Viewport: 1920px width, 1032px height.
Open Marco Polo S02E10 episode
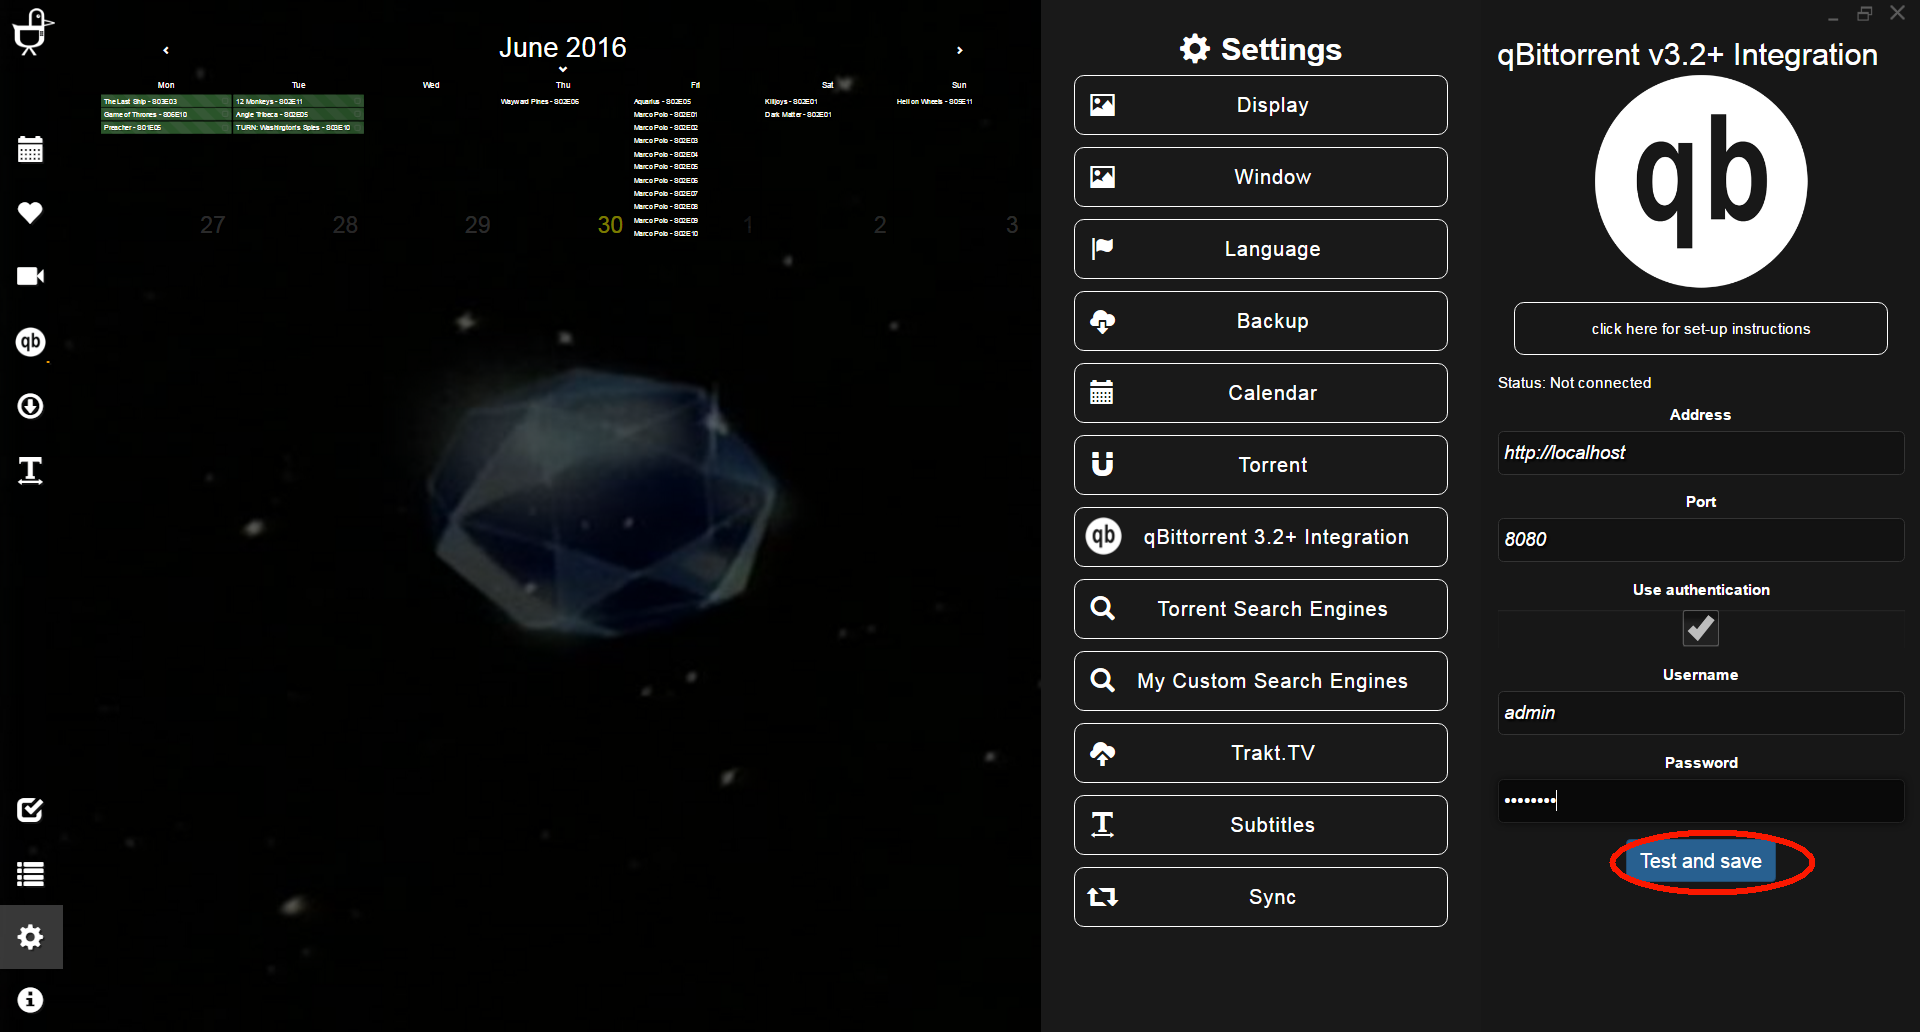click(666, 233)
